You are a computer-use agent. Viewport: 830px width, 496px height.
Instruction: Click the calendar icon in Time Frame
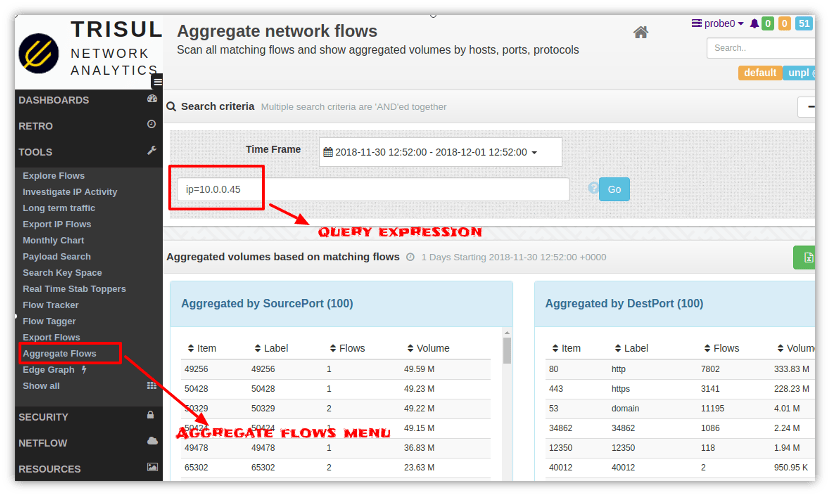pos(328,152)
